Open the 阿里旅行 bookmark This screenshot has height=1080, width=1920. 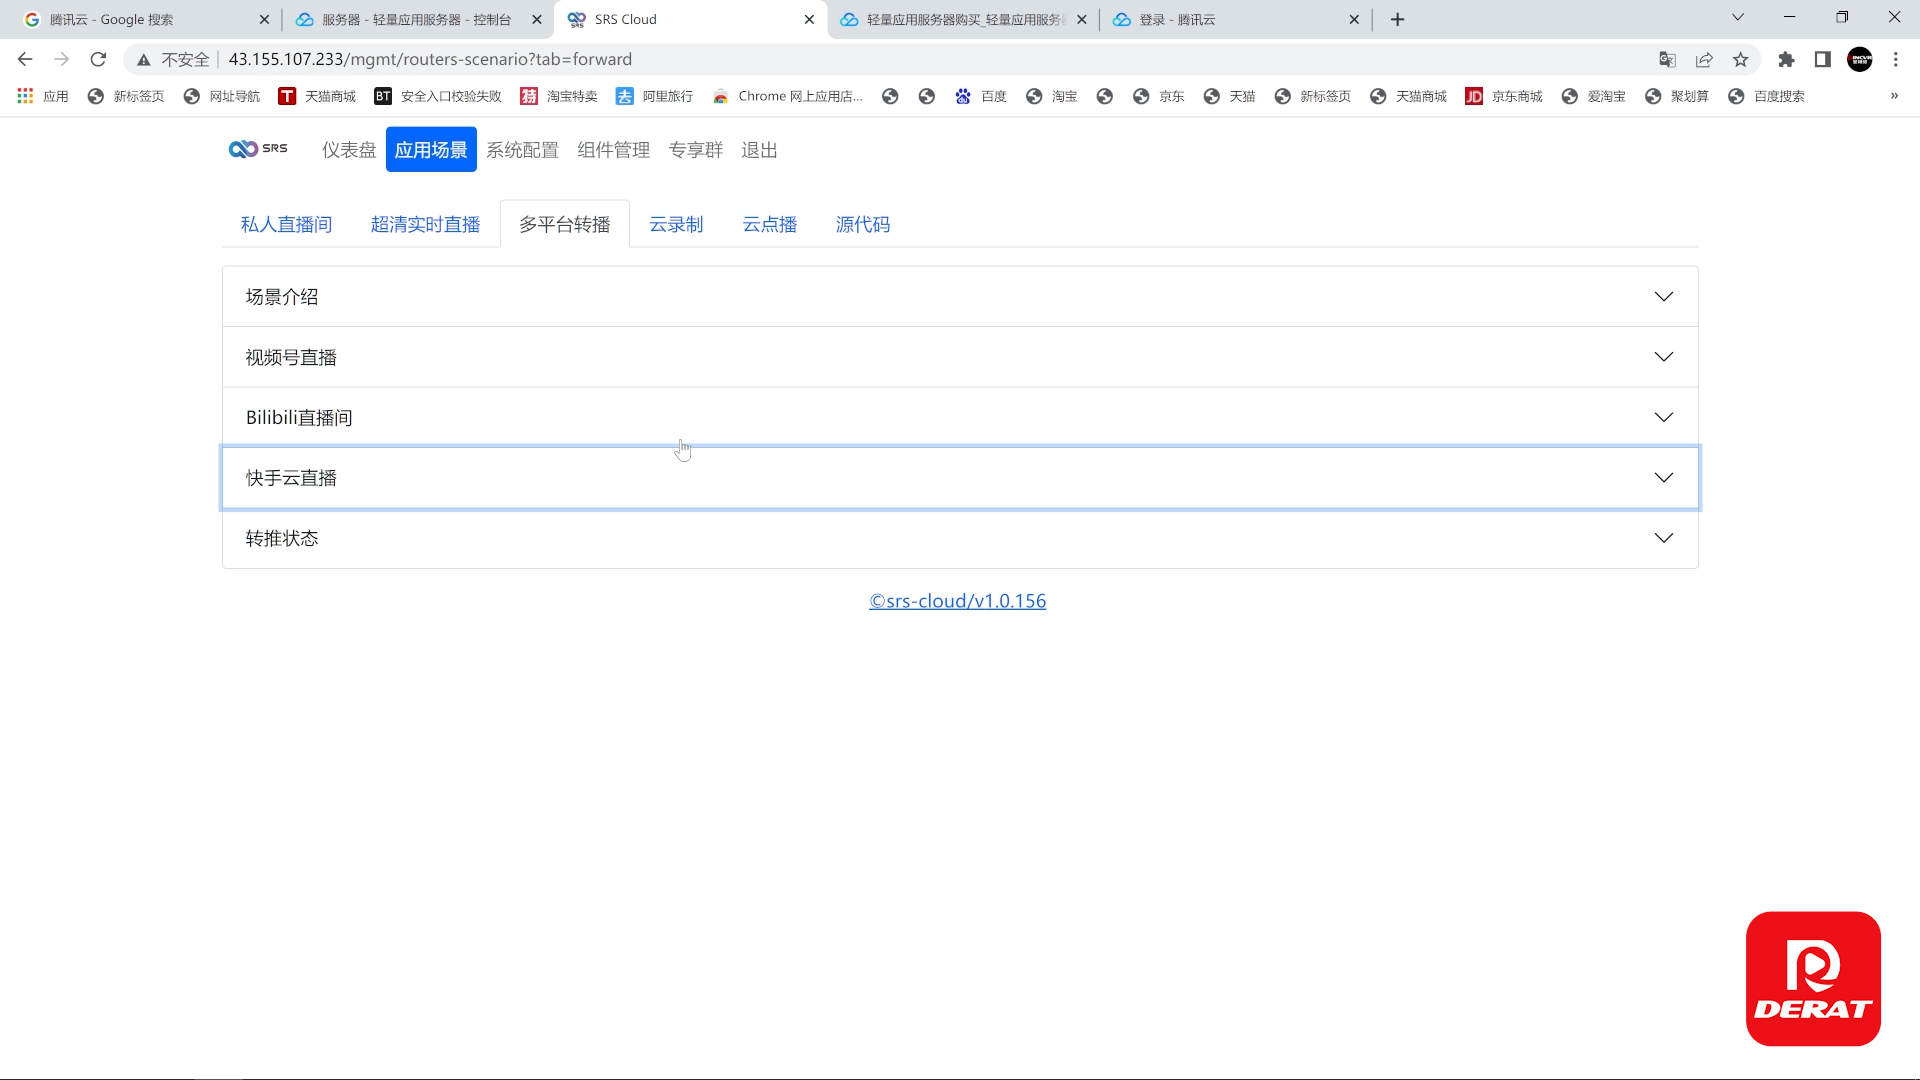[653, 96]
